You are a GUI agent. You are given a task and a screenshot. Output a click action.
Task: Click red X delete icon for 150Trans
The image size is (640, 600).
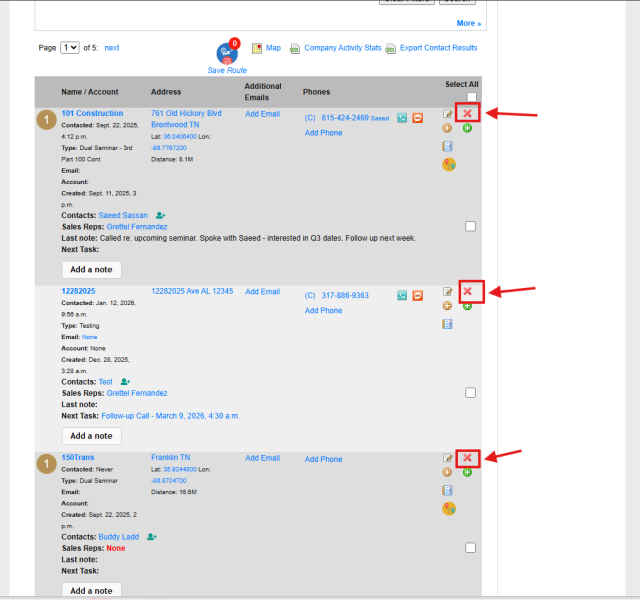[x=467, y=458]
